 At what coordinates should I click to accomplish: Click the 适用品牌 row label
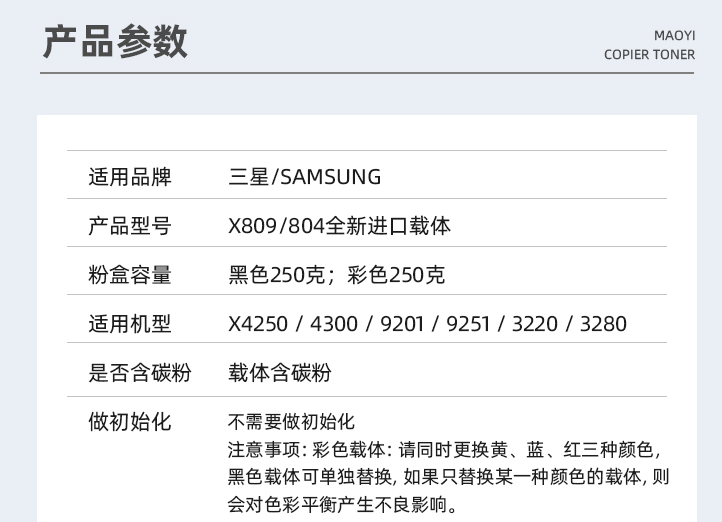click(x=130, y=177)
